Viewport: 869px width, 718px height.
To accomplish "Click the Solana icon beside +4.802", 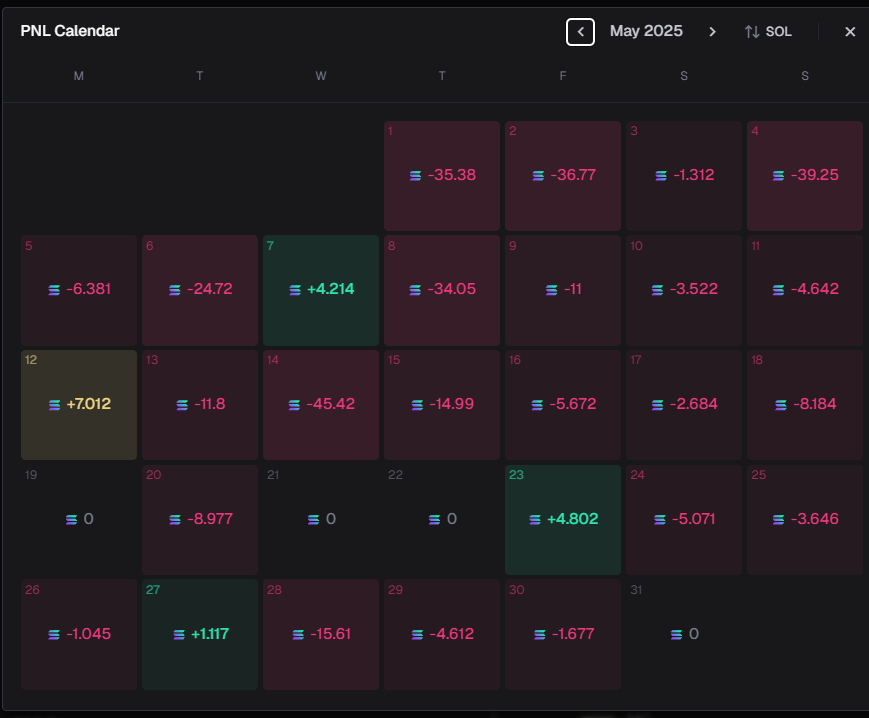I will click(535, 520).
